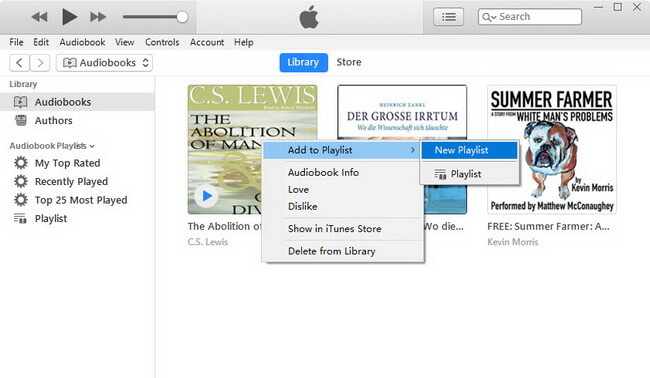Click the Apple logo in header

click(x=309, y=17)
